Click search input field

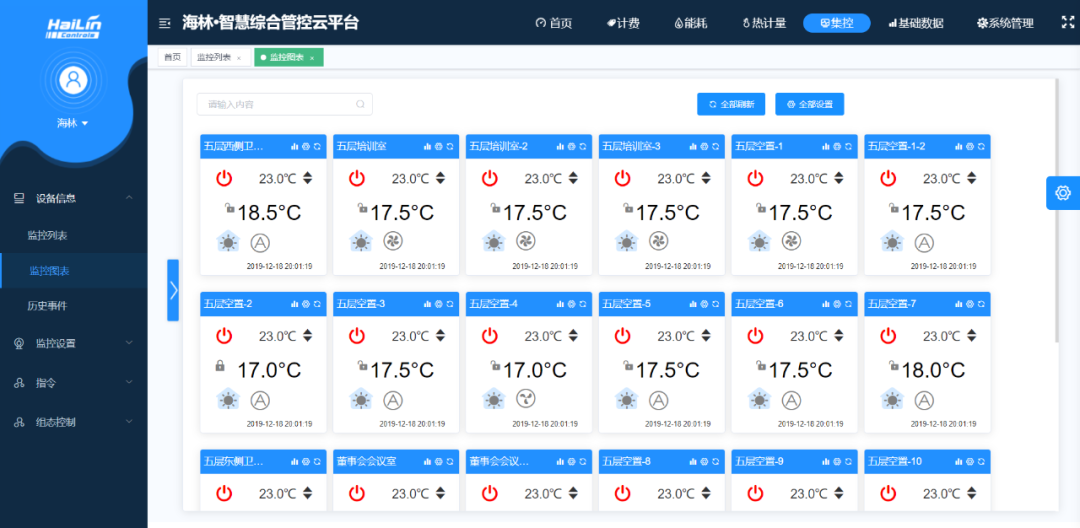click(x=280, y=104)
